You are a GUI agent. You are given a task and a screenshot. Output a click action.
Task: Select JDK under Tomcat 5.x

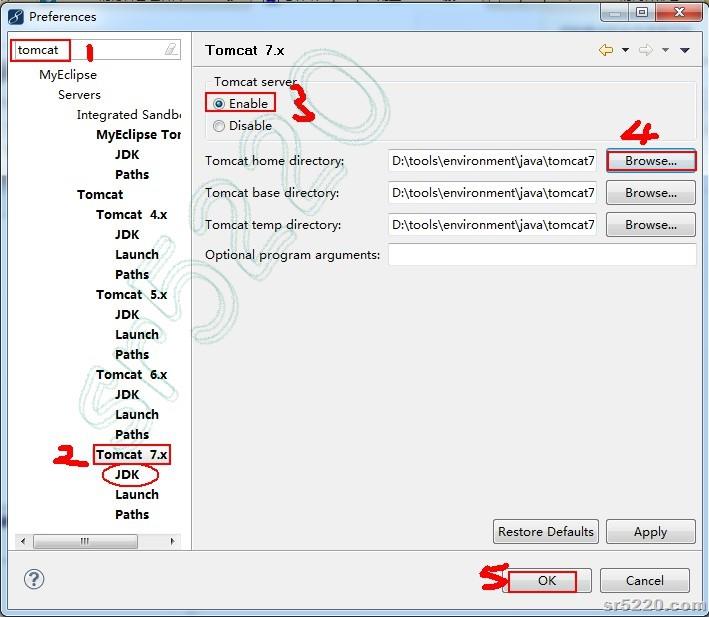click(x=127, y=315)
